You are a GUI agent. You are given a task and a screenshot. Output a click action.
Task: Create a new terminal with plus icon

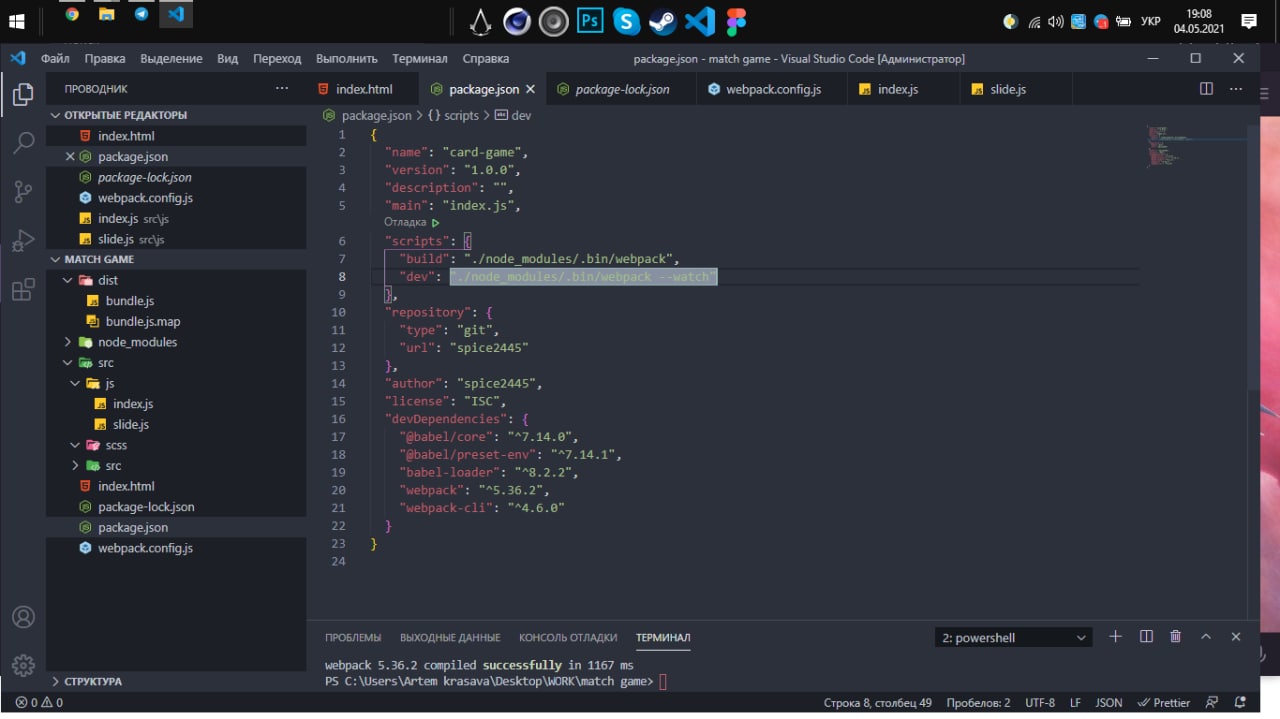(x=1116, y=637)
